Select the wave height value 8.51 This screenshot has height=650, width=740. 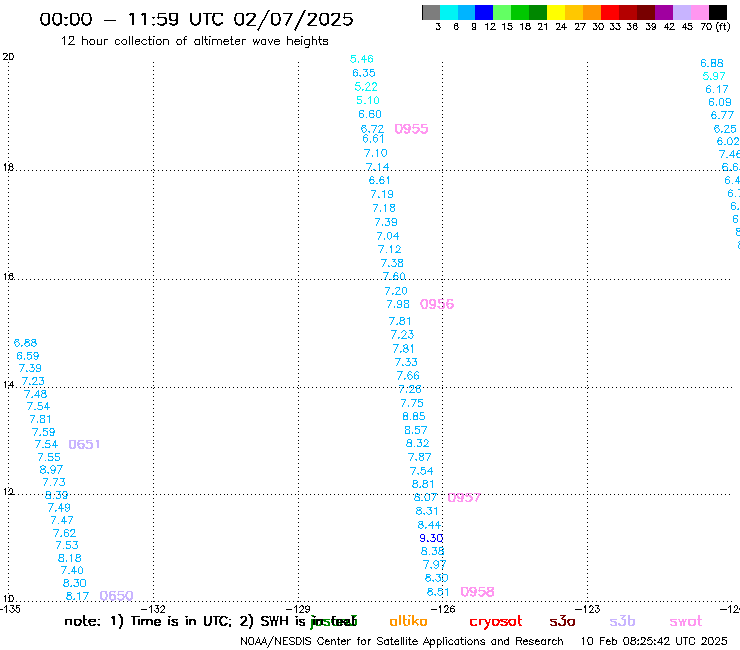pyautogui.click(x=438, y=592)
